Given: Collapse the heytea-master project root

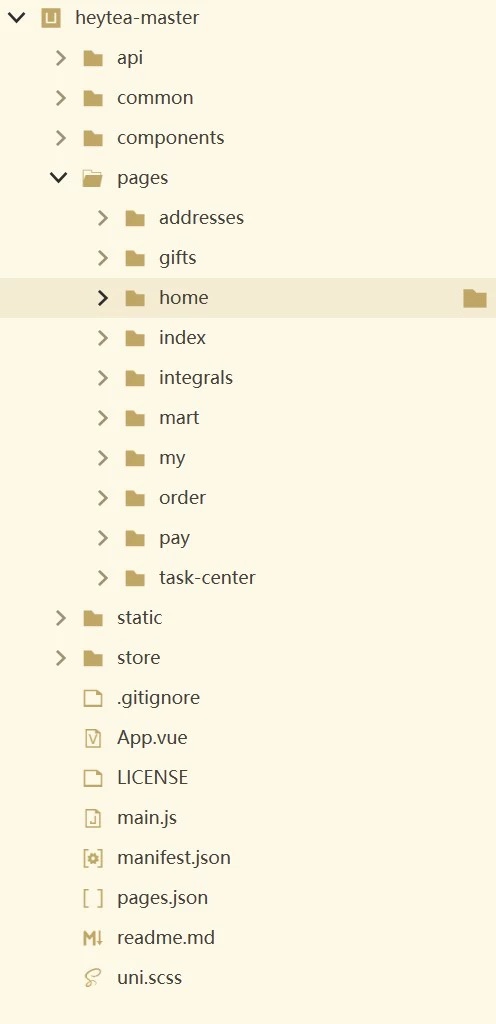Looking at the screenshot, I should (x=16, y=18).
